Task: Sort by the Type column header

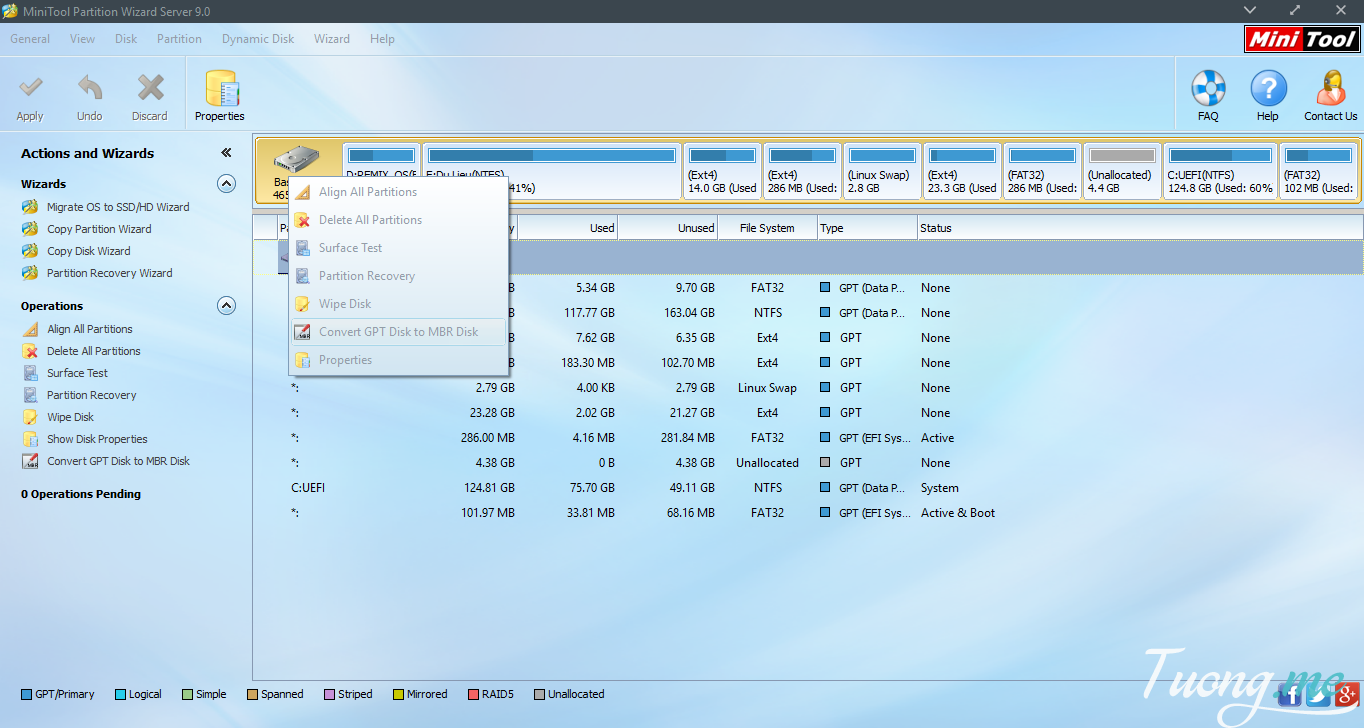Action: click(x=868, y=228)
